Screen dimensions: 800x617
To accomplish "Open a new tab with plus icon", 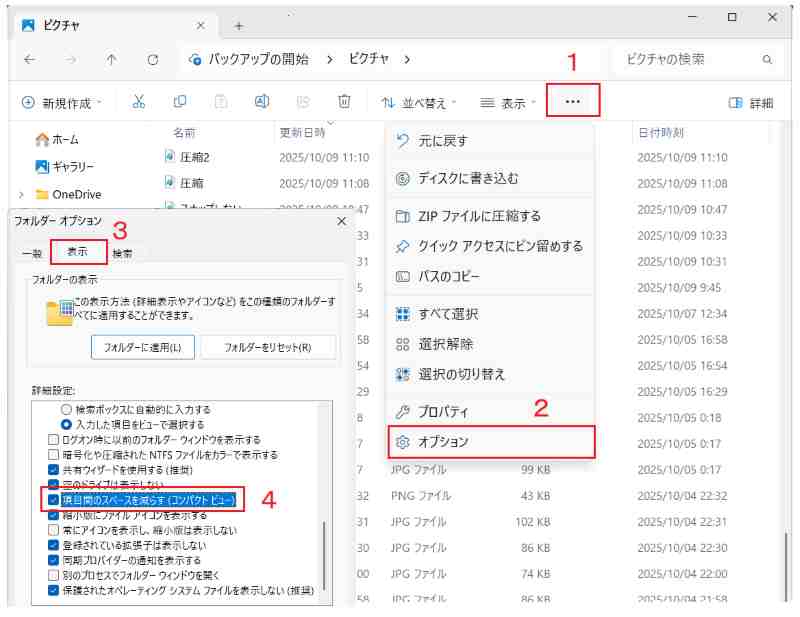I will 239,26.
